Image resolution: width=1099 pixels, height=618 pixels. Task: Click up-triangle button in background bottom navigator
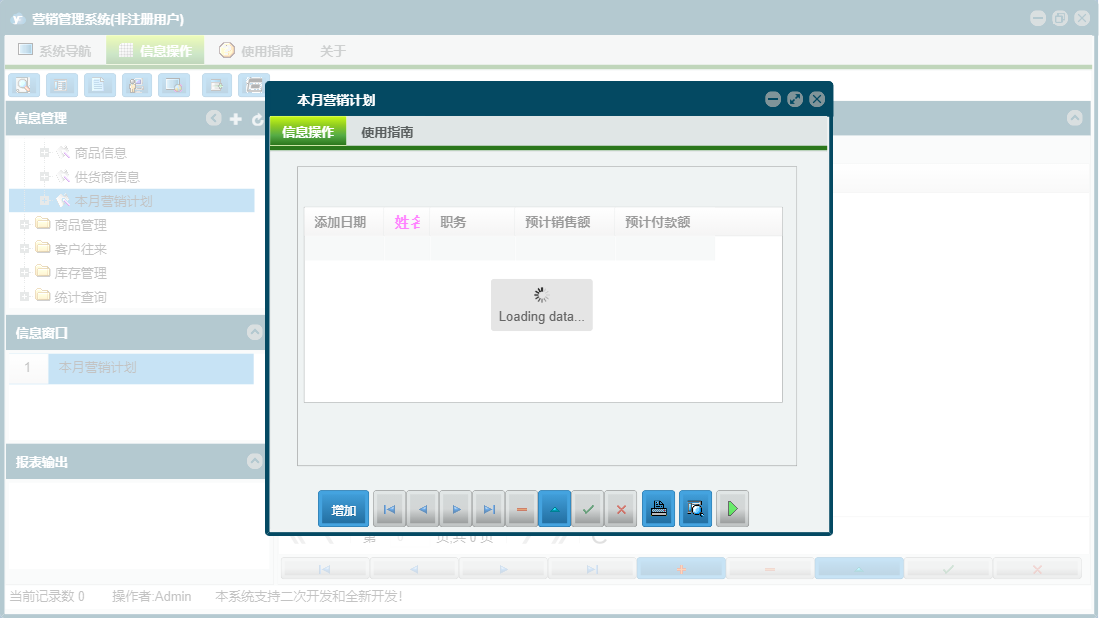(x=859, y=569)
